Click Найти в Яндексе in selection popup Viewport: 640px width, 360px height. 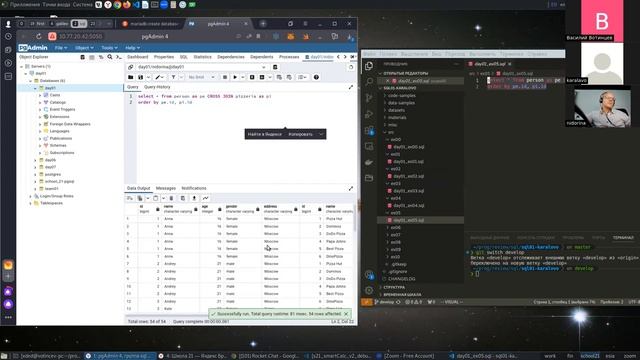[264, 134]
